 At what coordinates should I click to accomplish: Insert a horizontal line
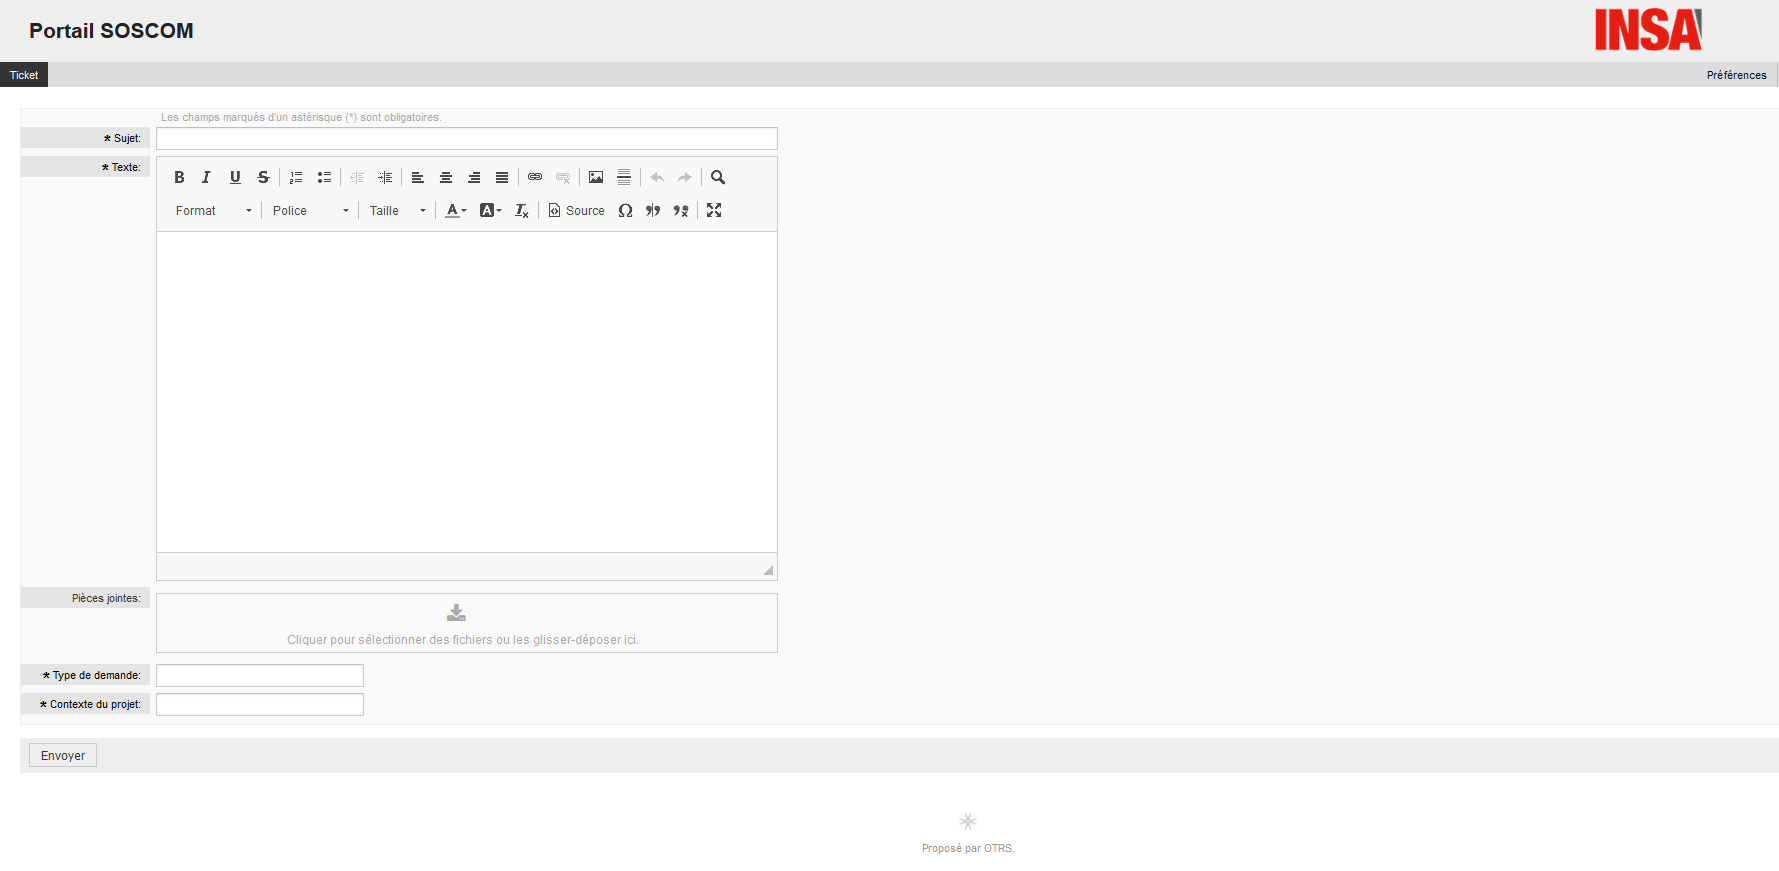point(624,177)
